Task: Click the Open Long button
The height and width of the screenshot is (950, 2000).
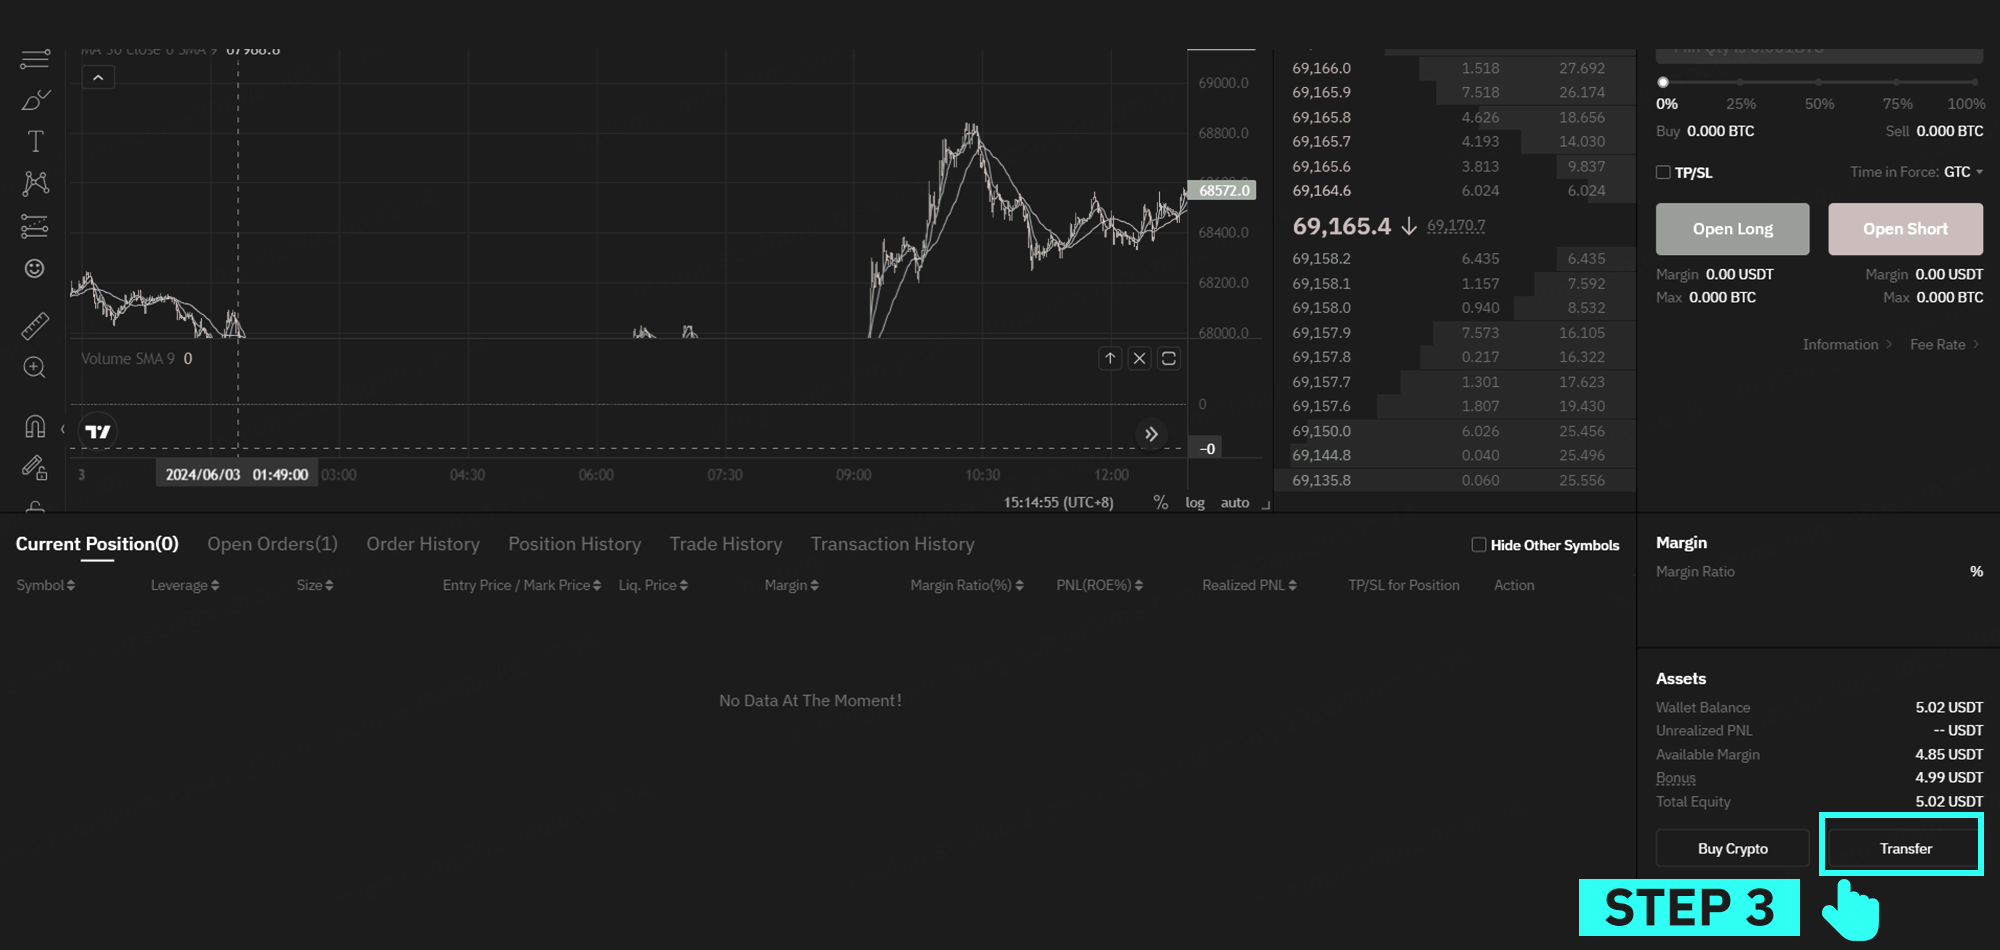Action: point(1732,229)
